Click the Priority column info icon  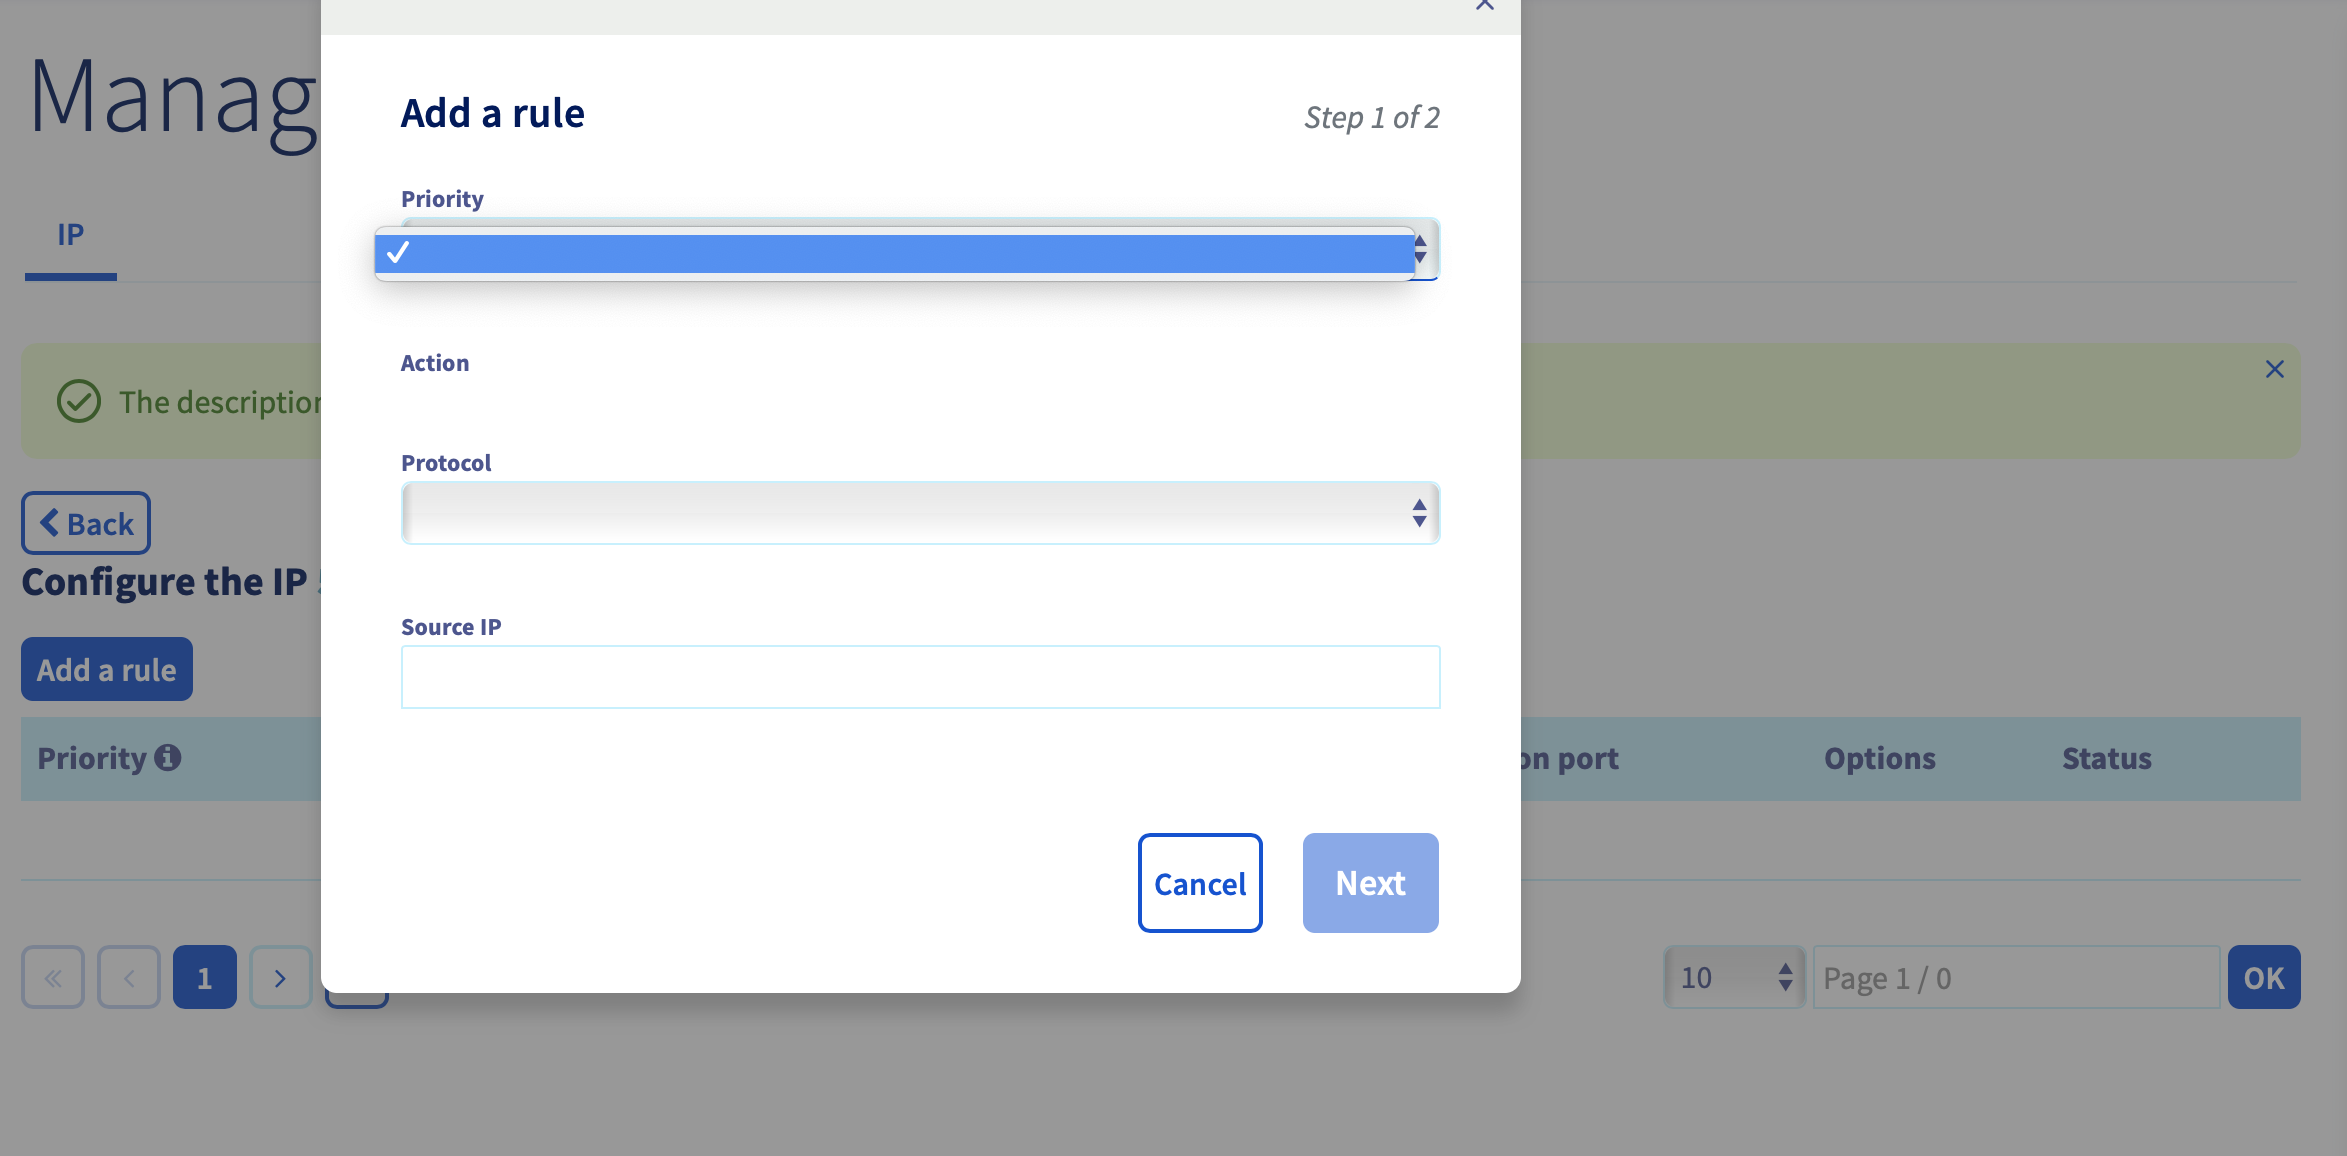click(168, 758)
